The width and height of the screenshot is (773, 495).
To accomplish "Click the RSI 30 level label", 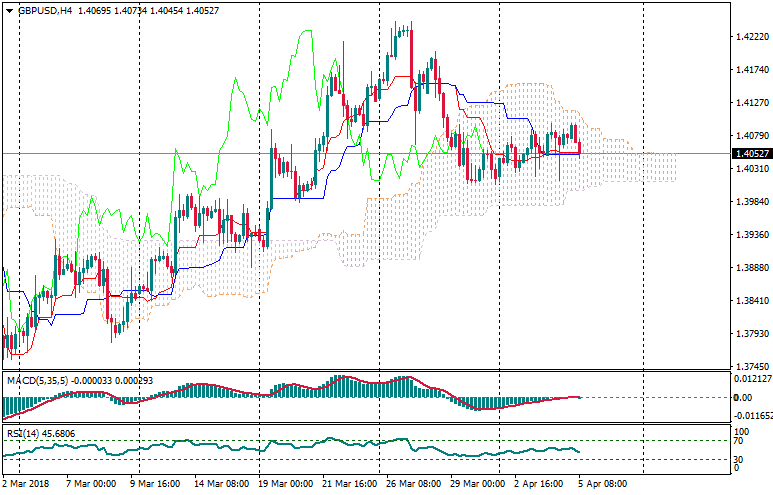I will (741, 459).
